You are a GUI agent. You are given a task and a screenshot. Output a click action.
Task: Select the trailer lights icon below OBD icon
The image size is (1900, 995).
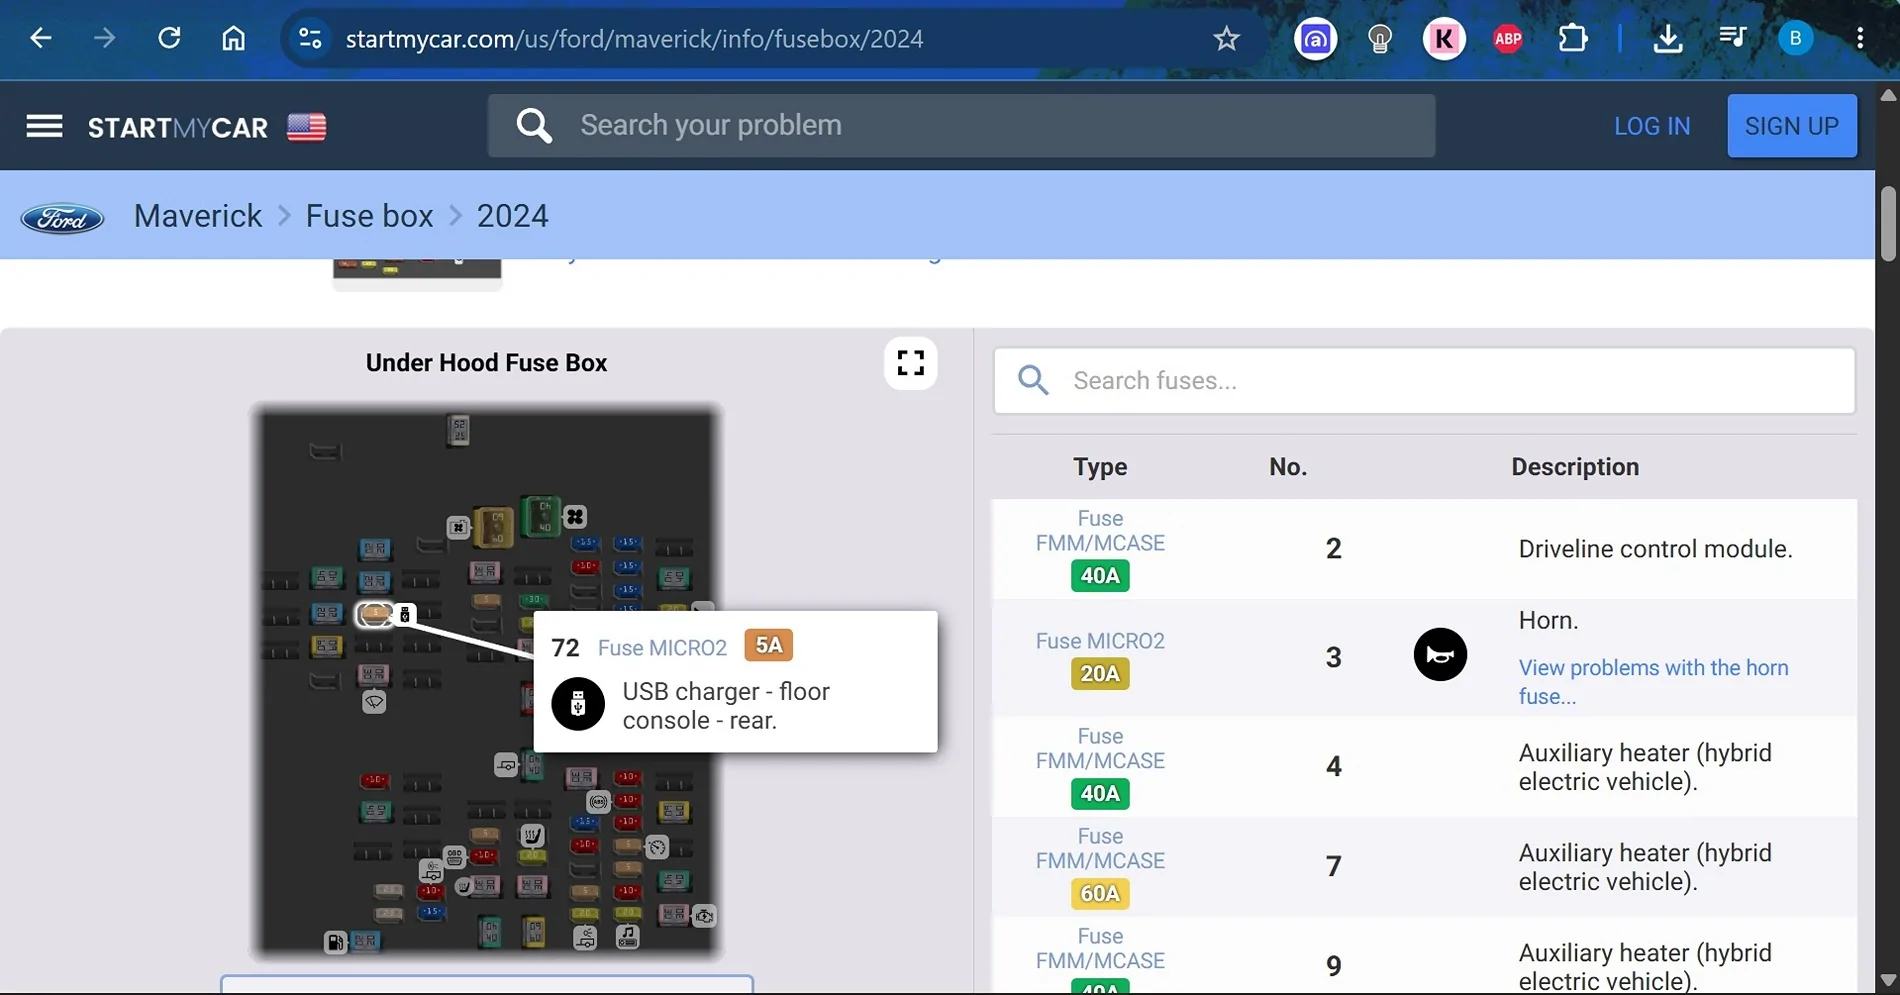[x=431, y=871]
